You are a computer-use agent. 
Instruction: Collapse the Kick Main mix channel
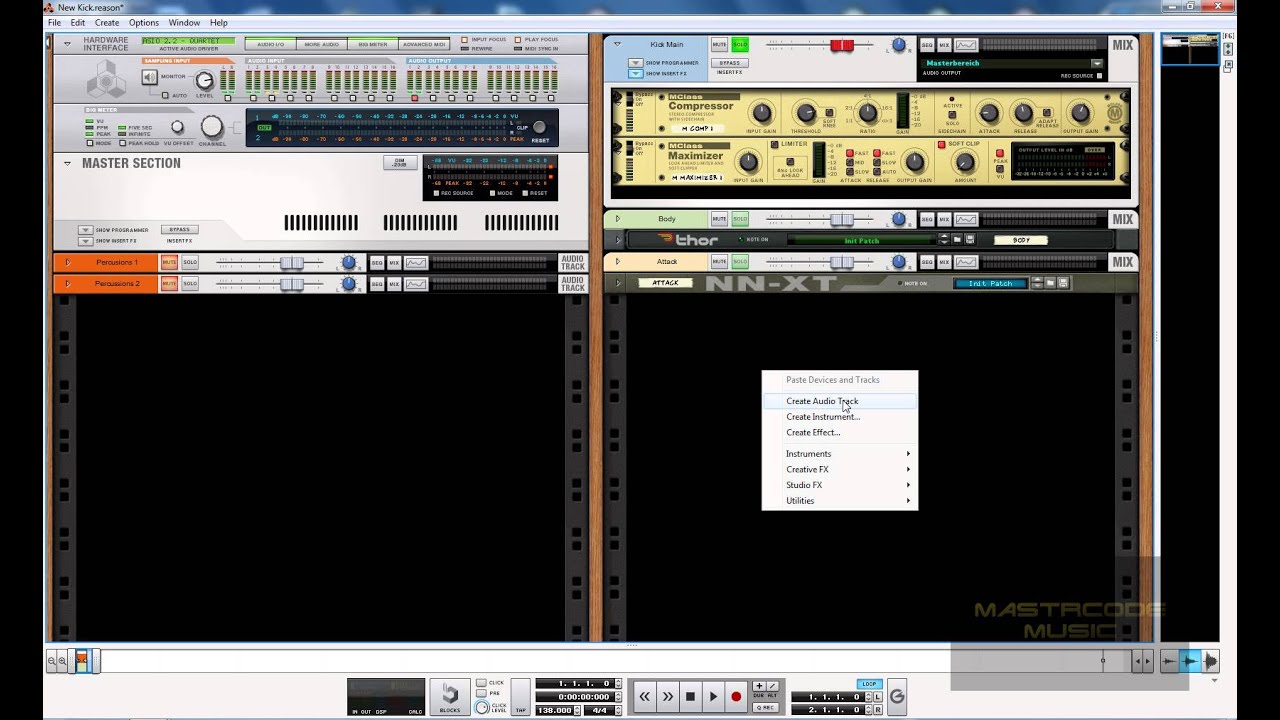click(617, 44)
